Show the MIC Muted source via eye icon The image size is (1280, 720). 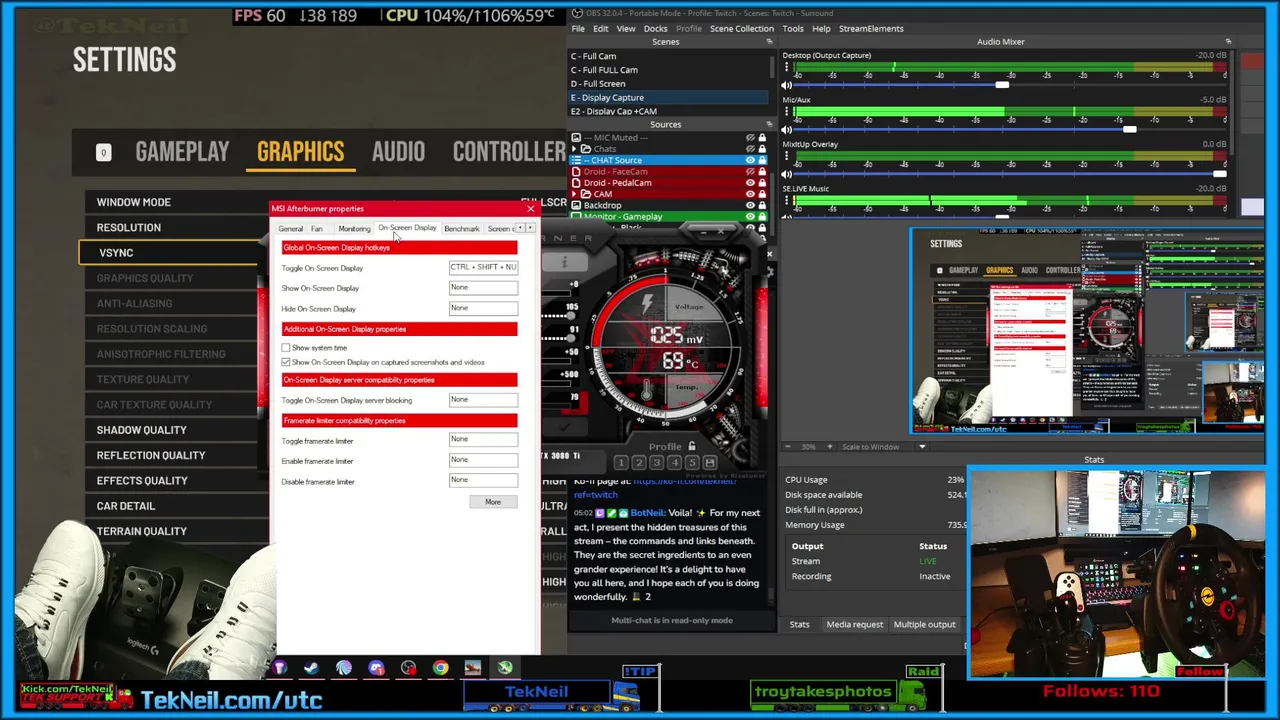click(750, 138)
